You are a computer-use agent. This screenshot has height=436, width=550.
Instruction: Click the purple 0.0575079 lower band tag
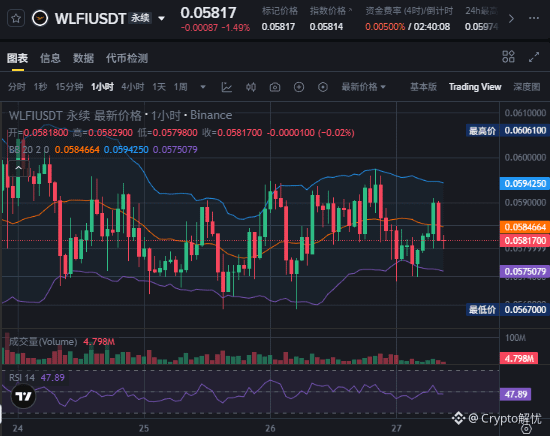point(525,271)
